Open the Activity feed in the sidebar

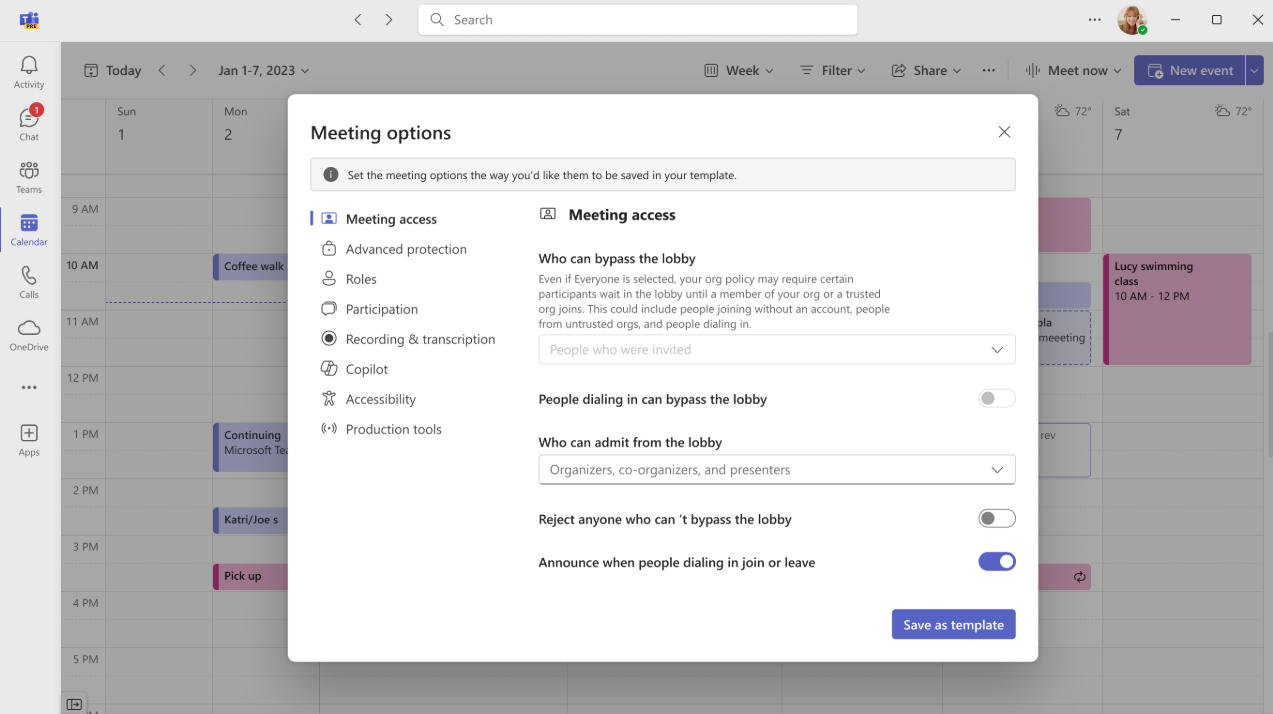(x=29, y=71)
